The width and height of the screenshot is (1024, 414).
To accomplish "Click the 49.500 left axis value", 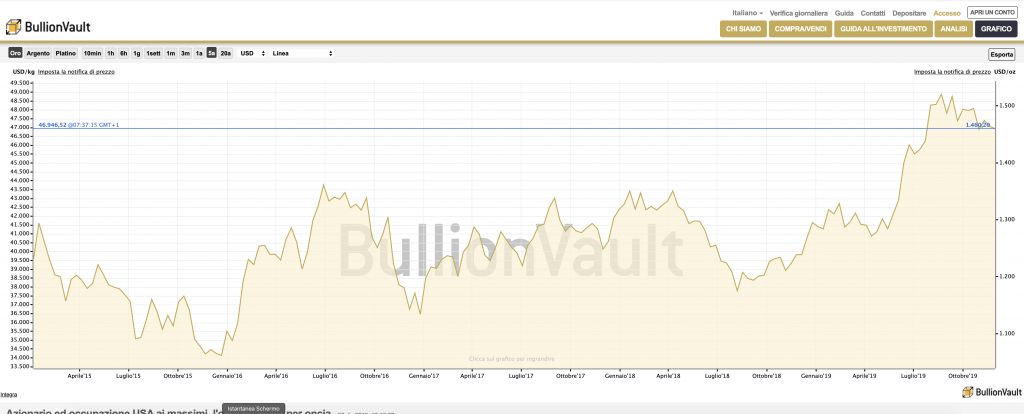I will pos(20,83).
